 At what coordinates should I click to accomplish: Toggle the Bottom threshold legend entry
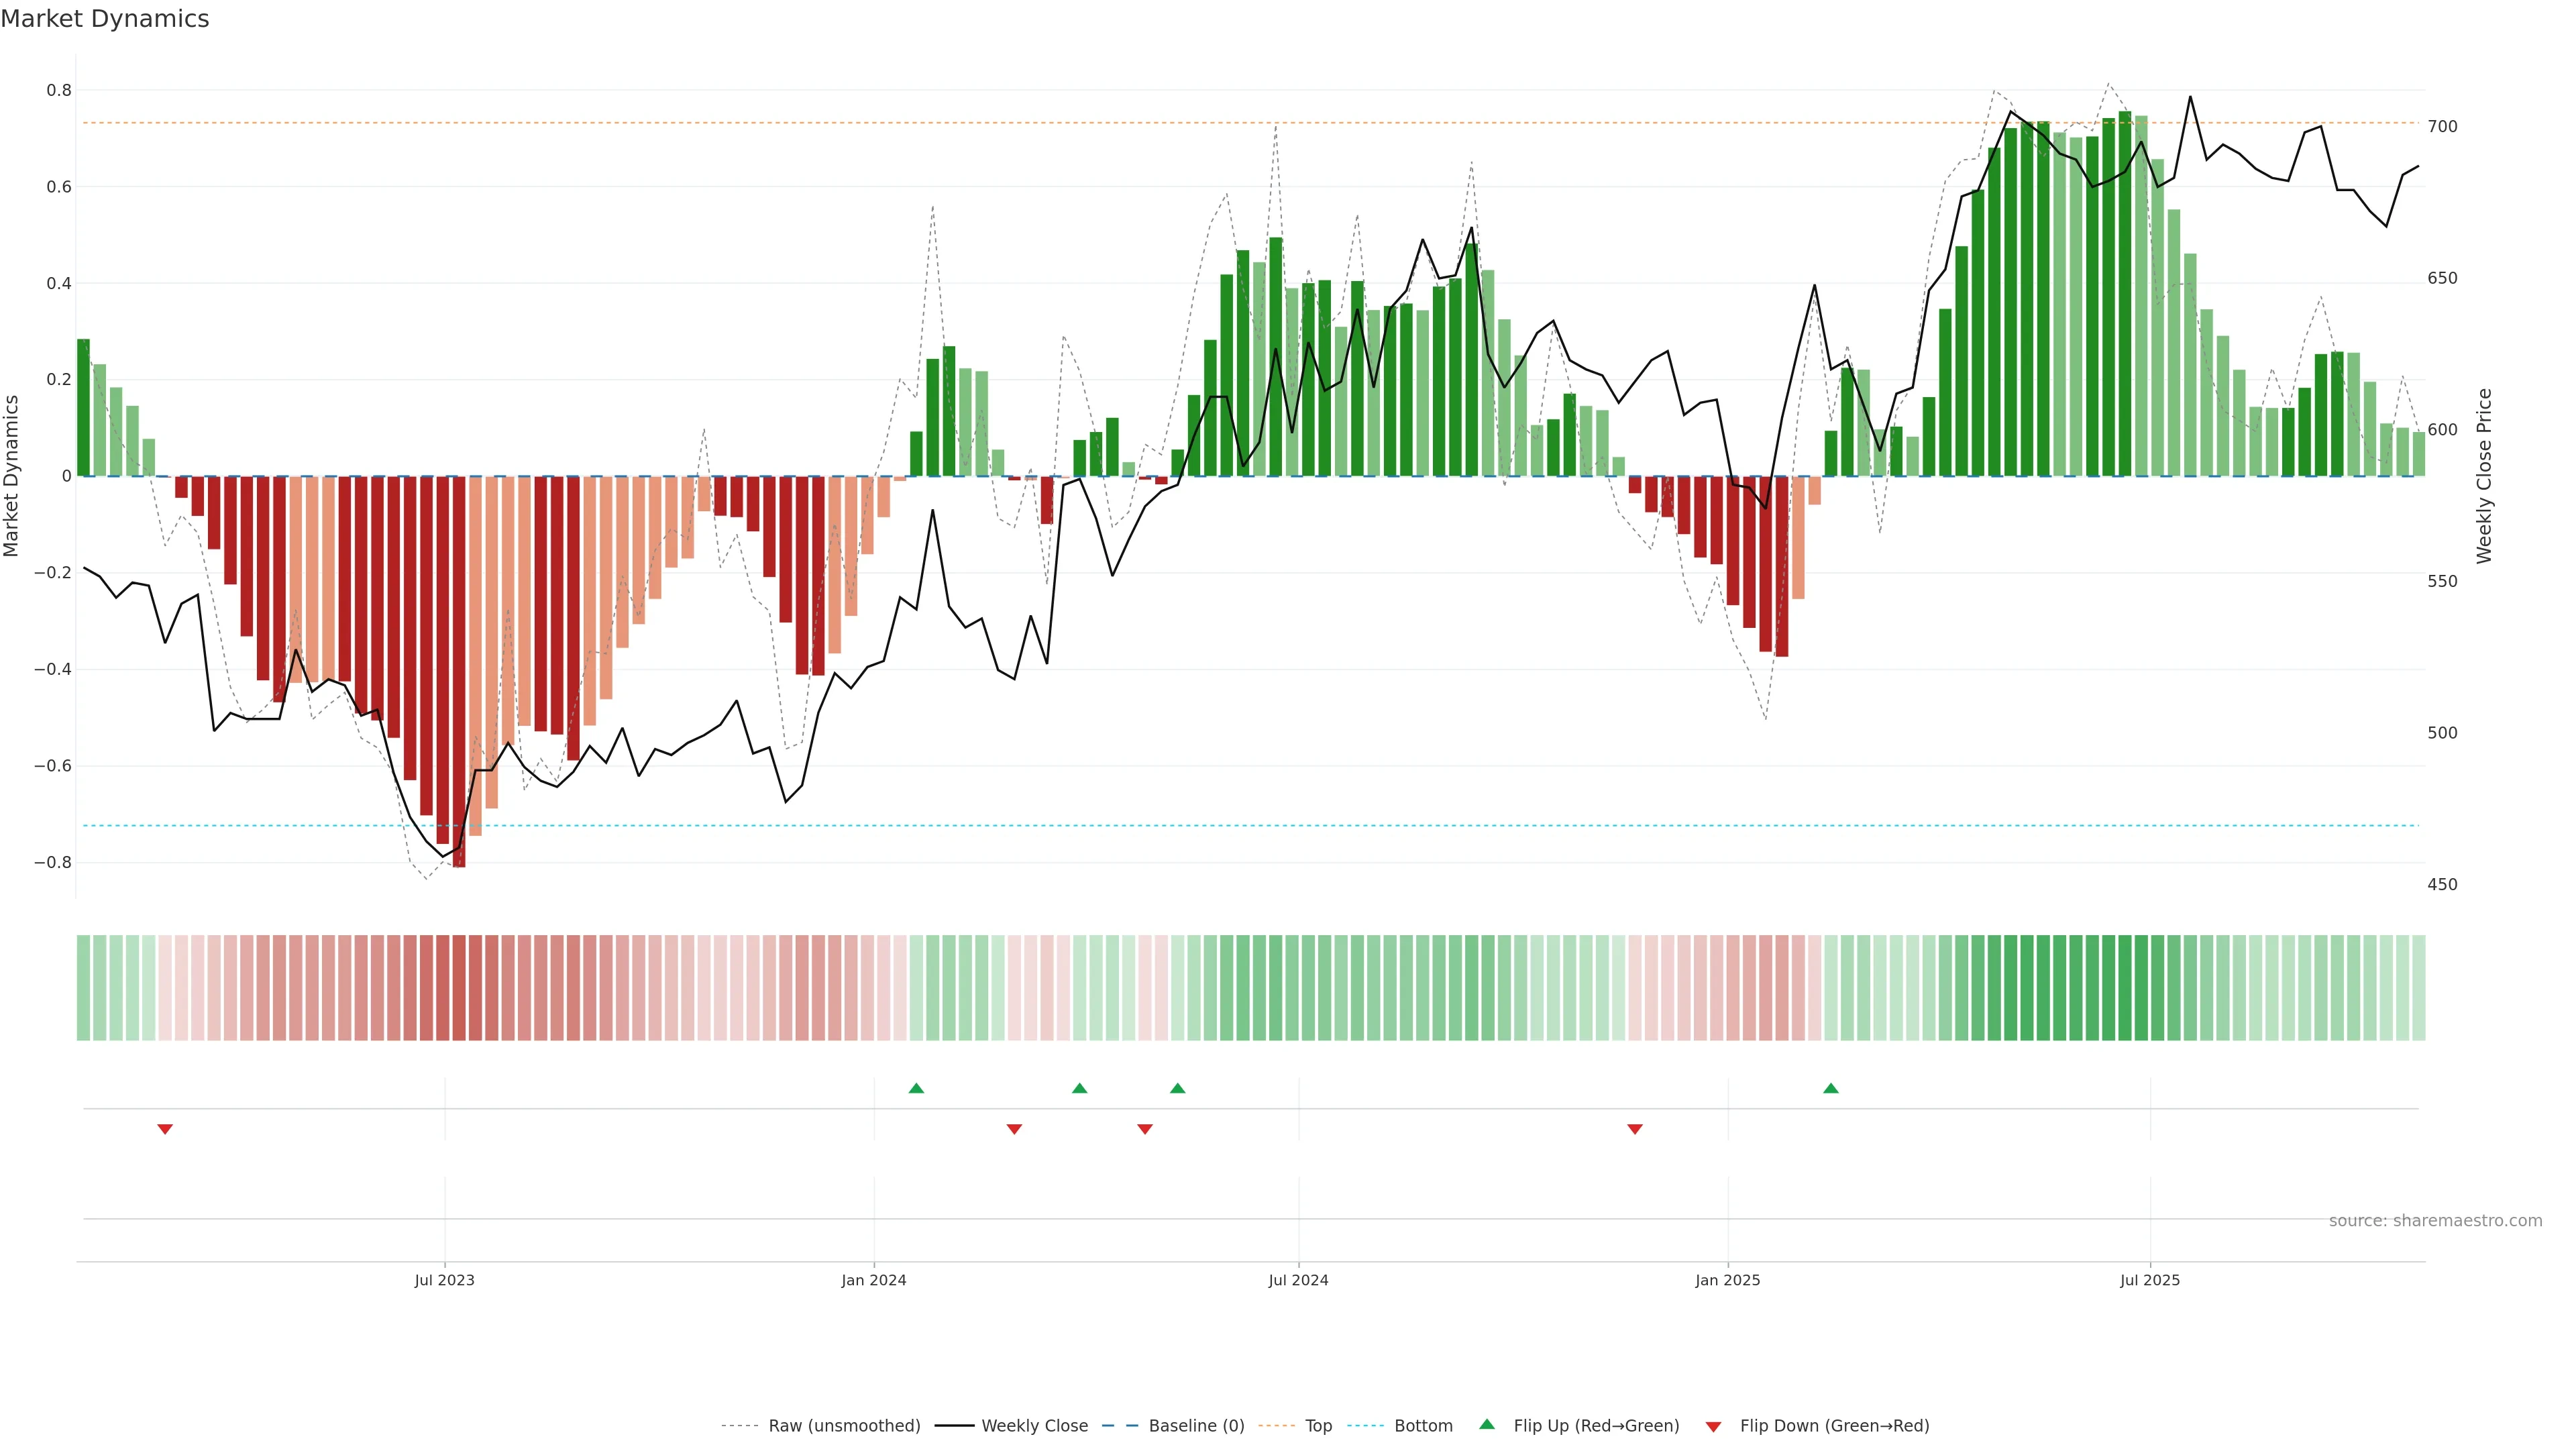coord(1423,1426)
